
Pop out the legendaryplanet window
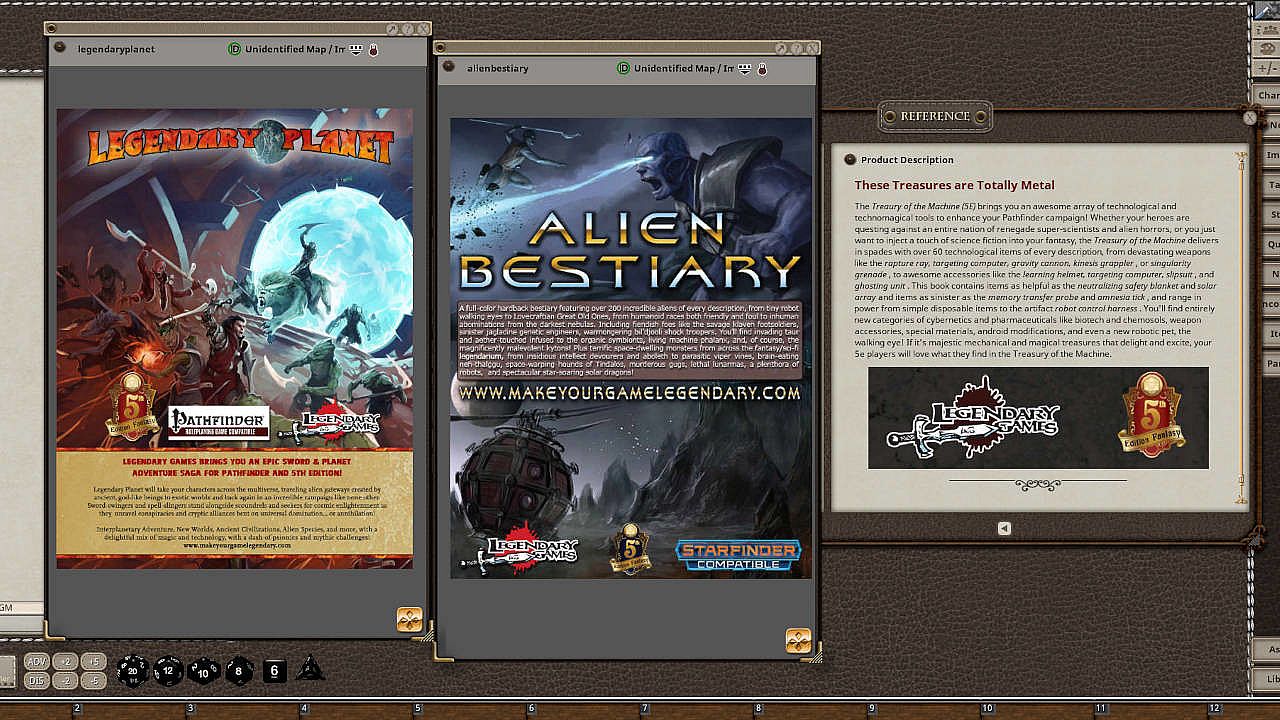[x=393, y=29]
